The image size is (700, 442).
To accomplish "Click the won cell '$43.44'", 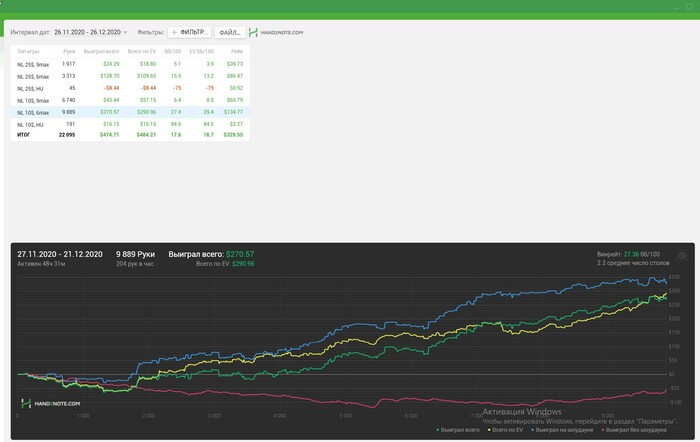I will click(x=111, y=100).
